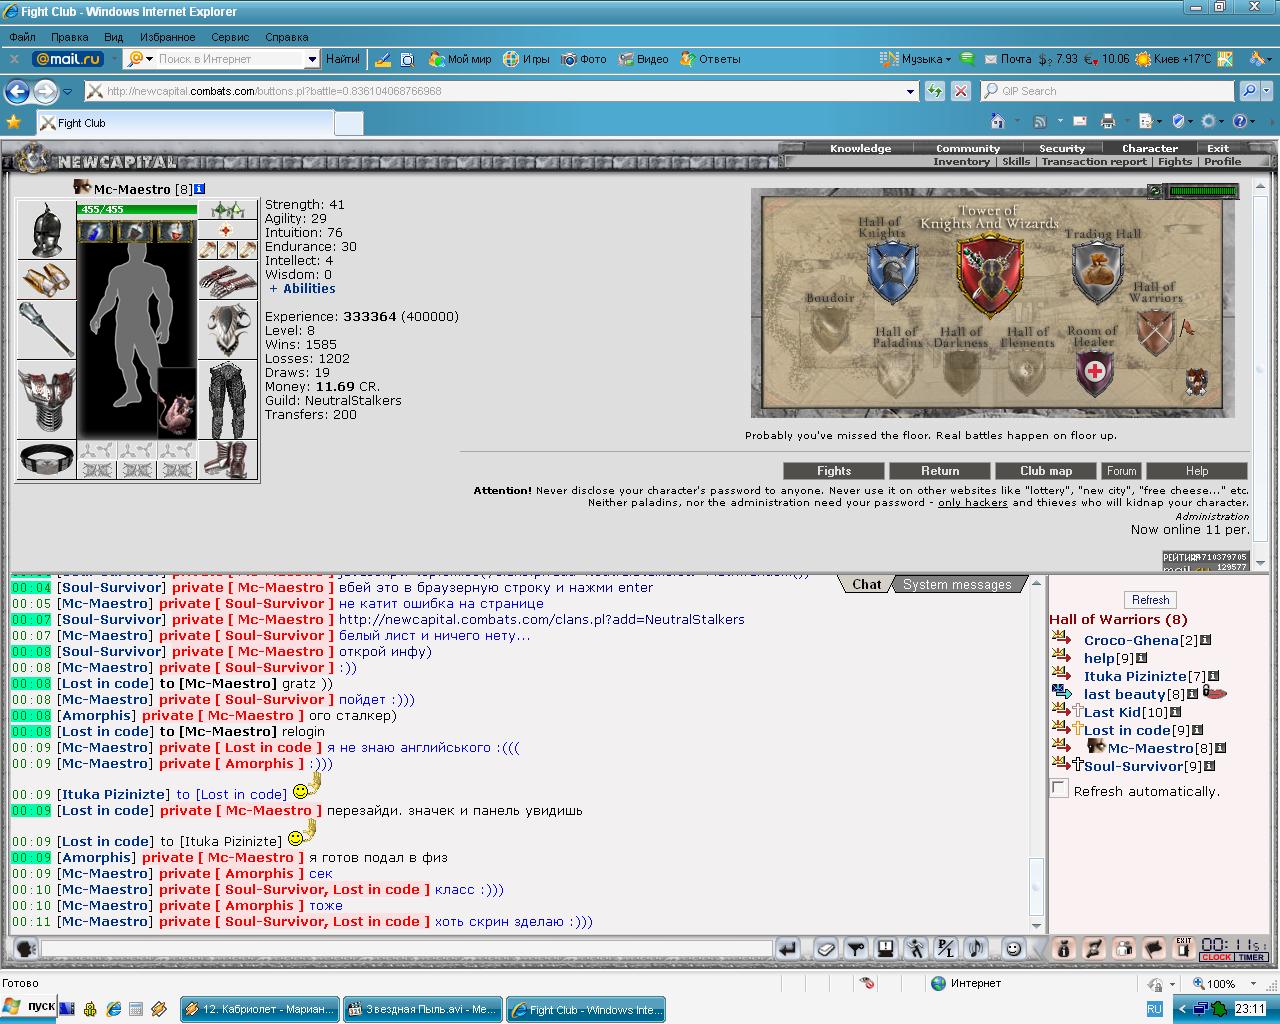The width and height of the screenshot is (1280, 1024).
Task: Toggle the Refresh automatically checkbox
Action: (x=1060, y=789)
